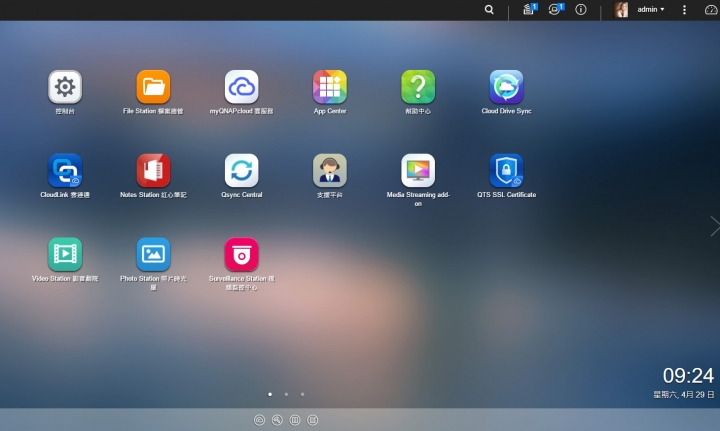Image resolution: width=720 pixels, height=431 pixels.
Task: Expand the admin user dropdown
Action: coord(651,9)
